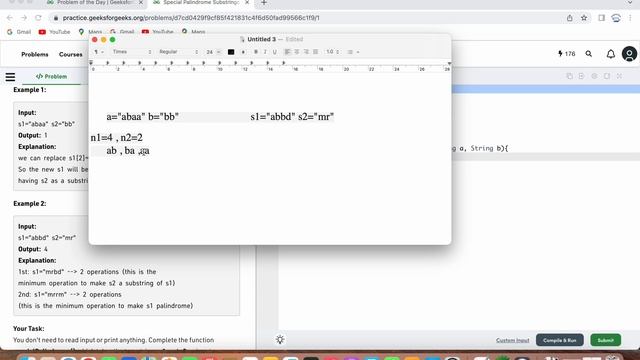640x360 pixels.
Task: Open the hamburger sidebar menu
Action: pyautogui.click(x=10, y=77)
